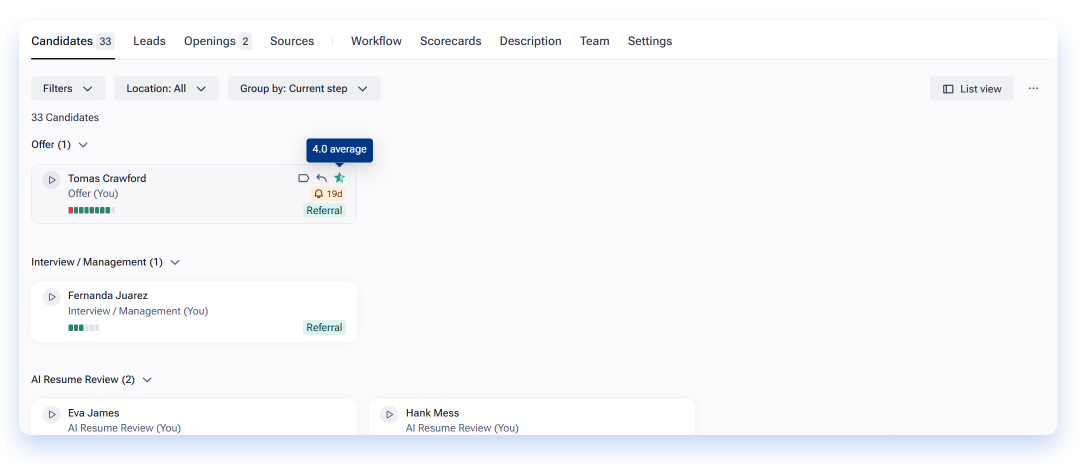Open Hank Mess's candidate name
This screenshot has height=464, width=1079.
(432, 413)
